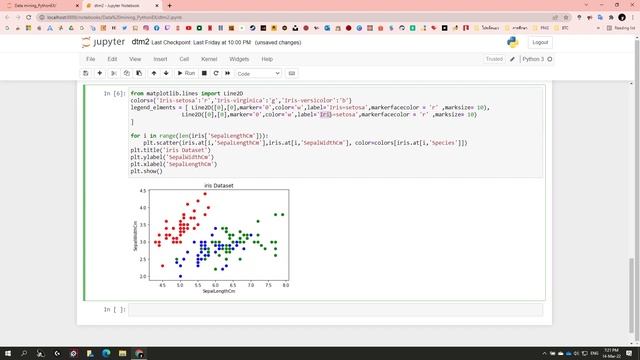Open the YouTube bookmark

(189, 28)
